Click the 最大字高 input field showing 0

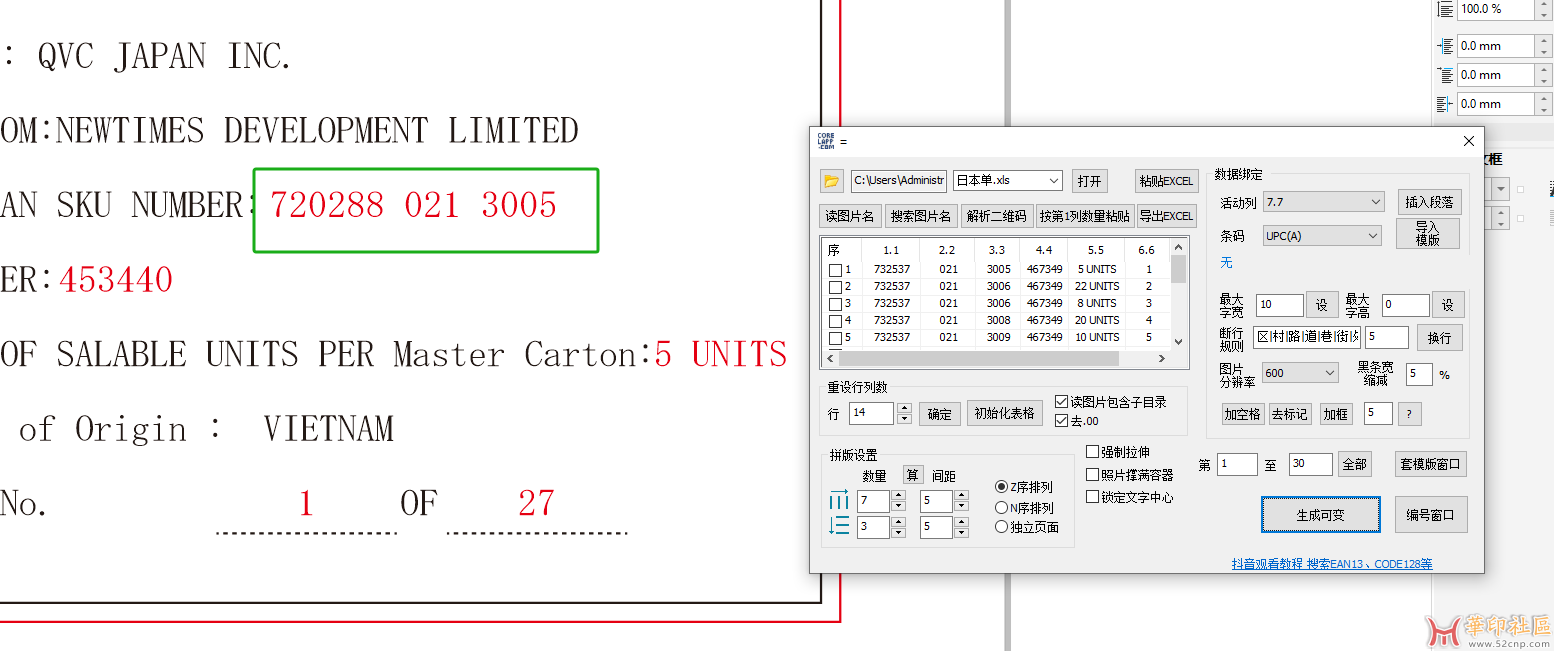(1406, 305)
